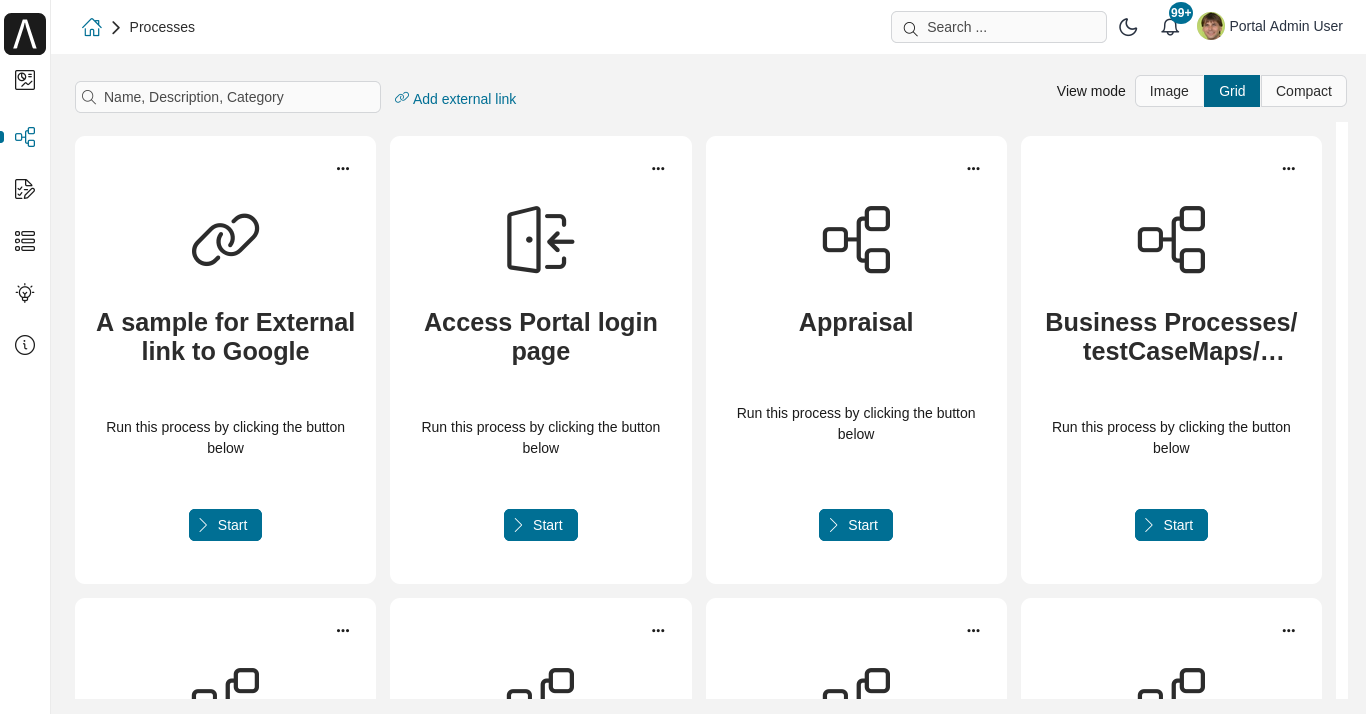Click the process search input field
Screen dimensions: 1366x714
click(227, 97)
